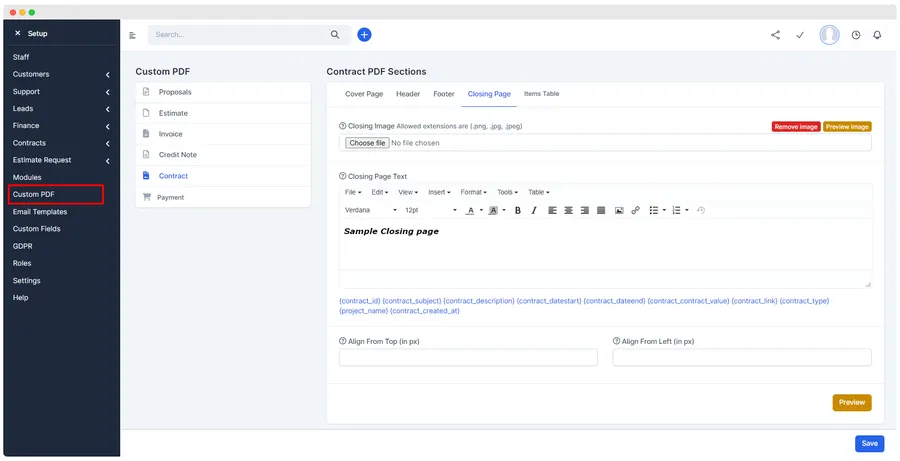Insert the {contract_subject} merge field link

412,301
